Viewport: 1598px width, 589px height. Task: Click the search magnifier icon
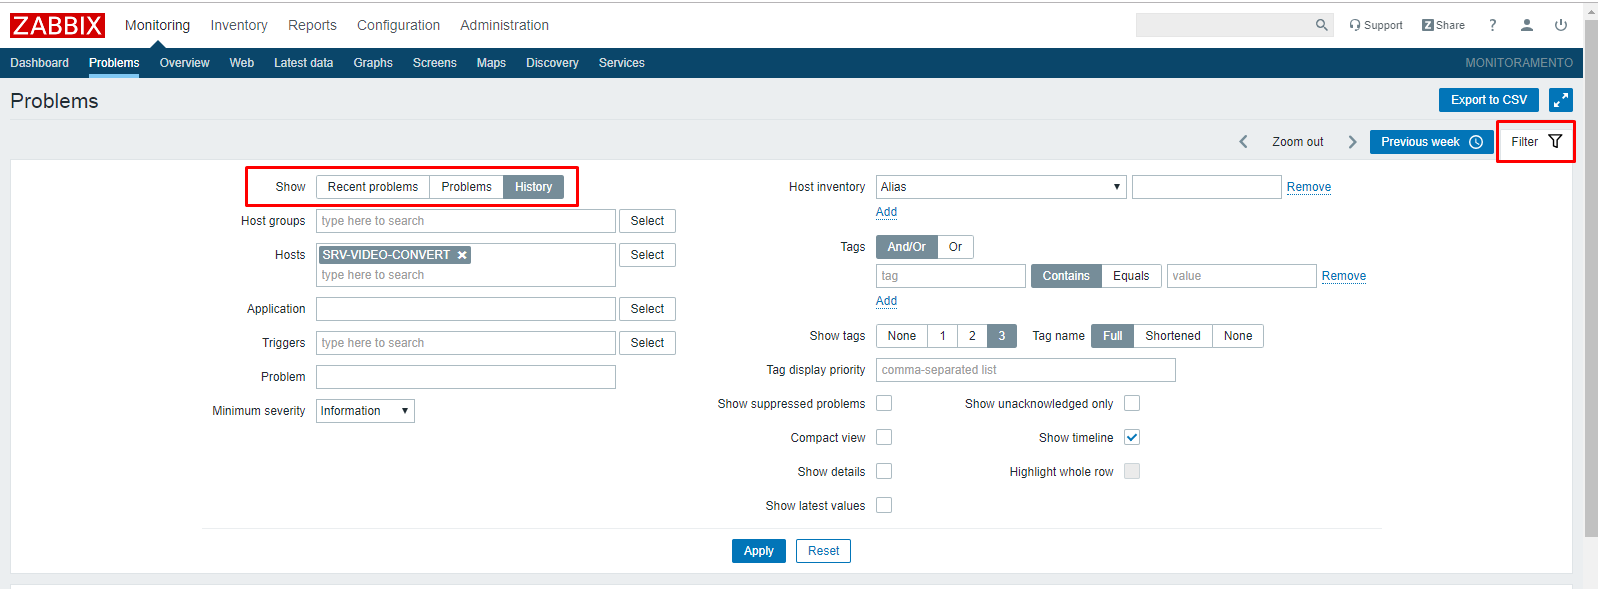(x=1321, y=25)
